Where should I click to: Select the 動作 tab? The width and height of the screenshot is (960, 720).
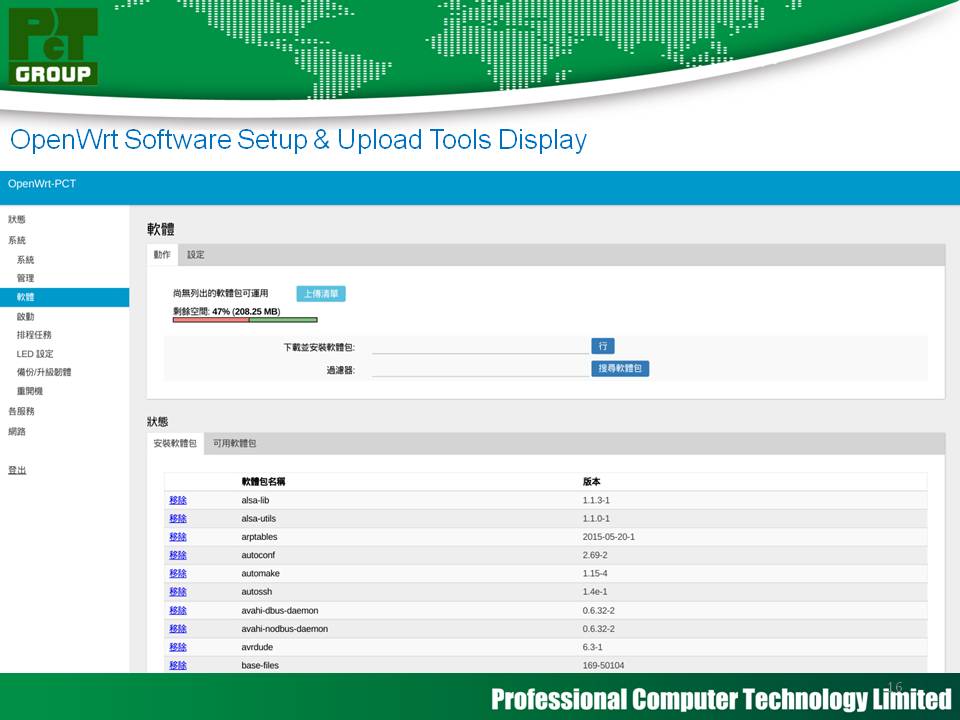tap(162, 255)
